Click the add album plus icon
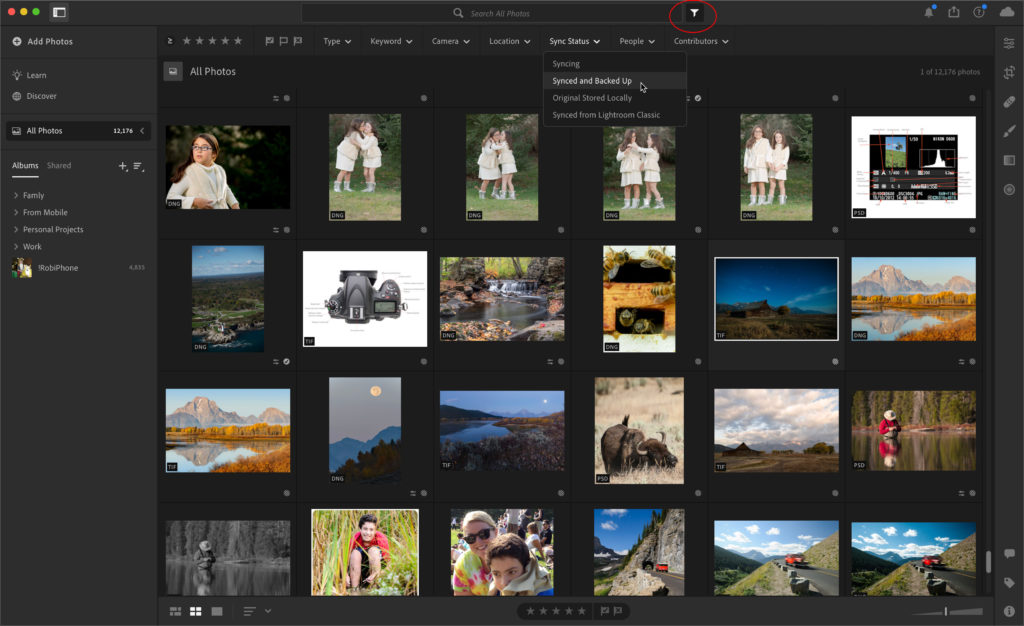 [x=122, y=166]
